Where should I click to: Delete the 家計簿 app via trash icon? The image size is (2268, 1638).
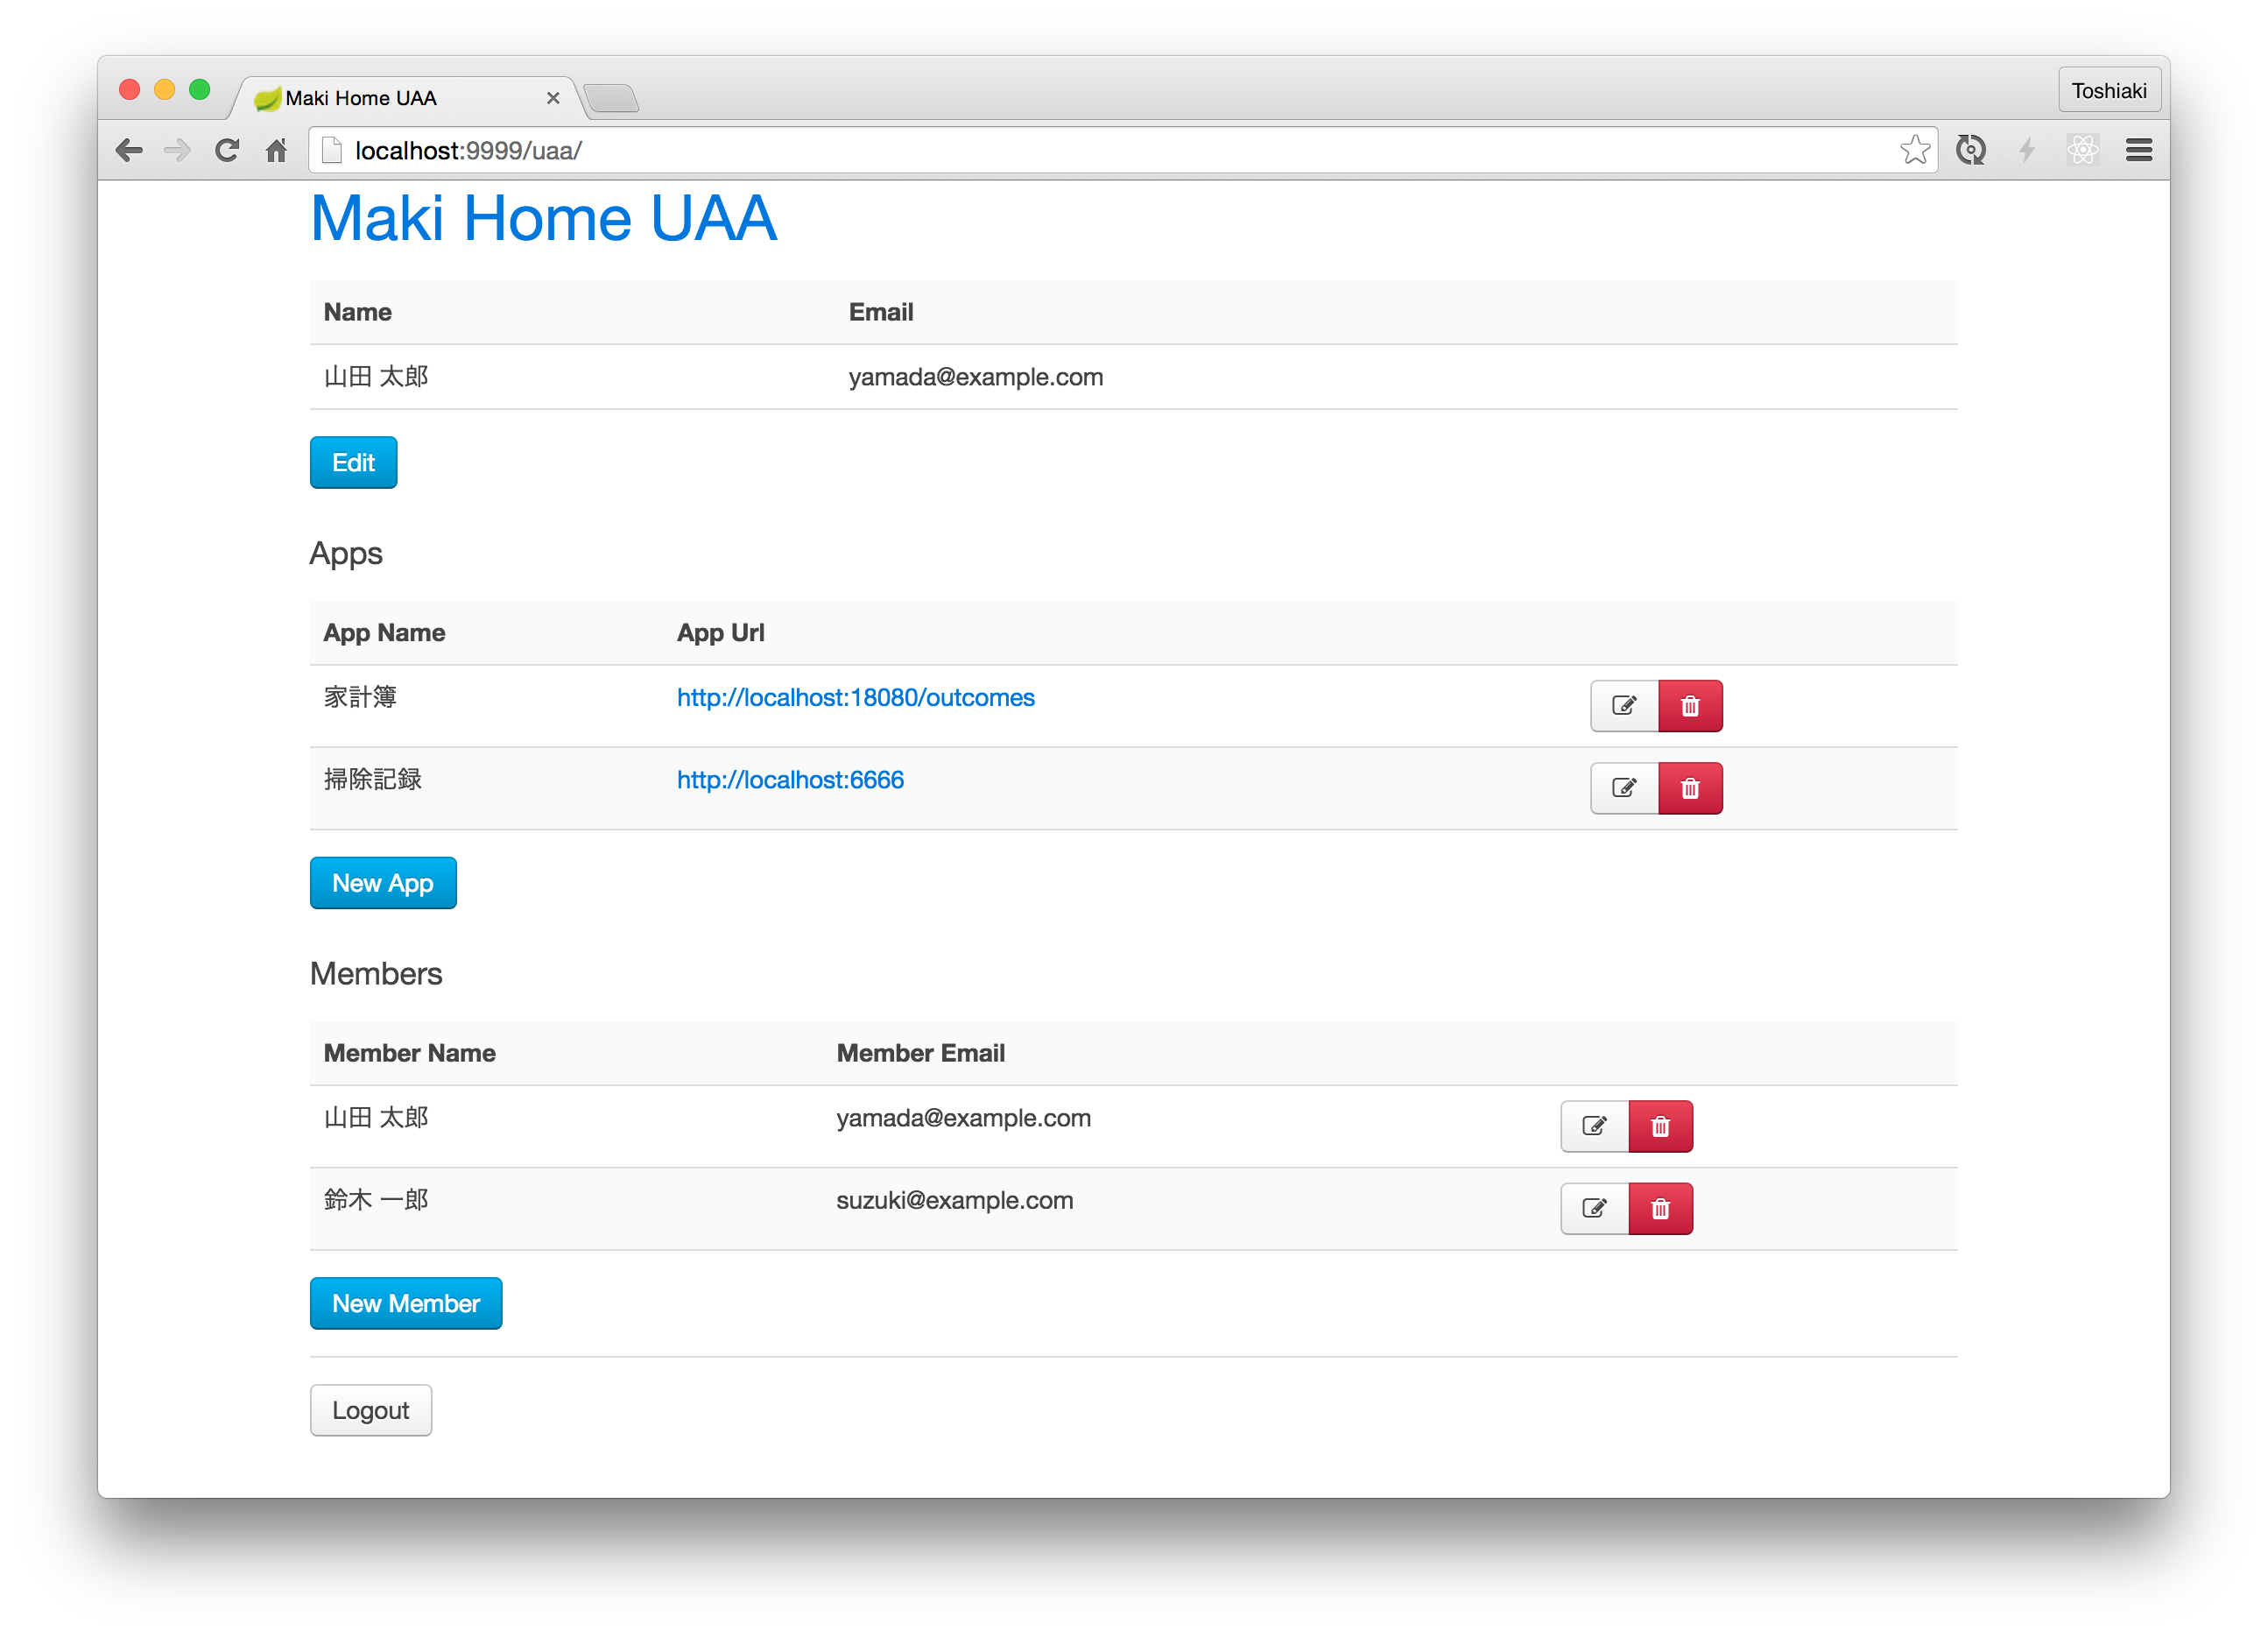coord(1690,706)
